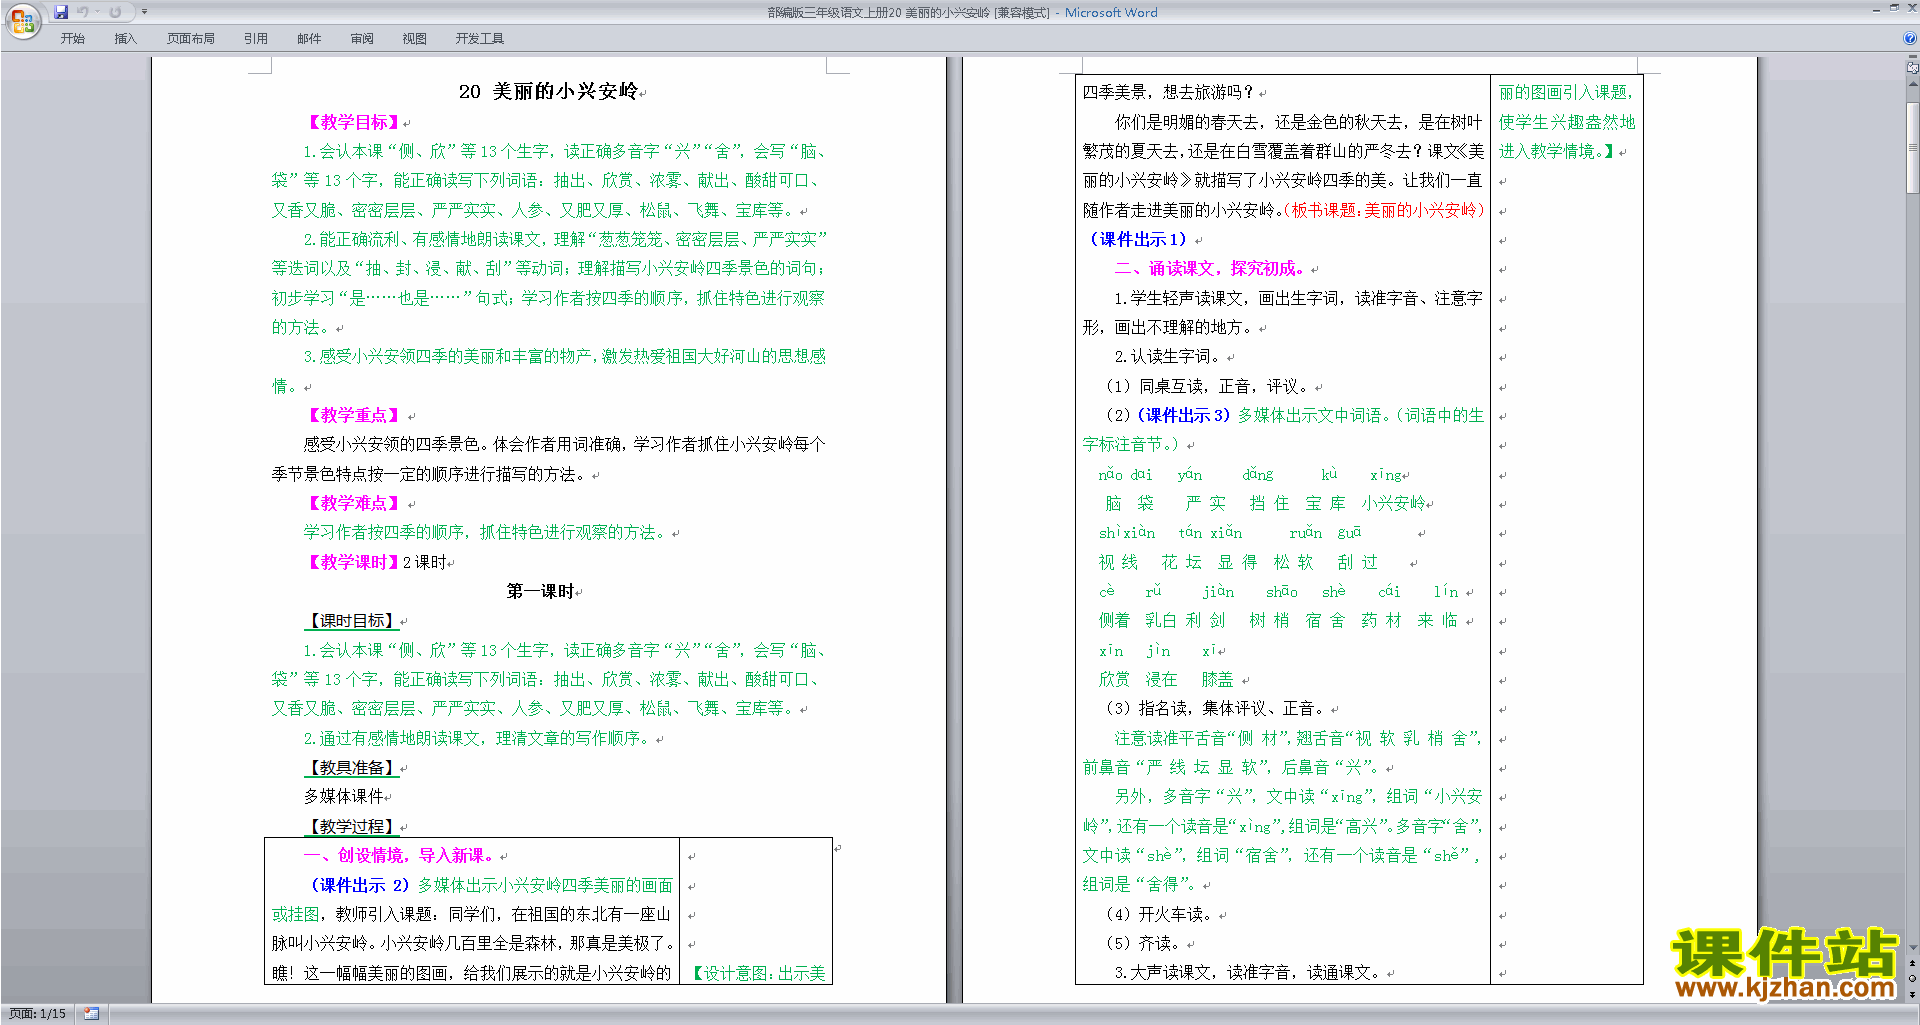
Task: Expand Customize Quick Access Toolbar dropdown
Action: 144,12
